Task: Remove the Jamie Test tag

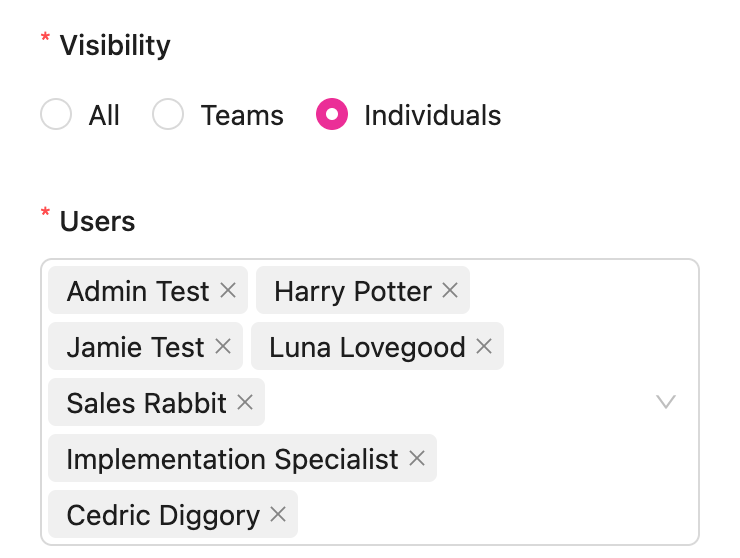Action: point(223,347)
